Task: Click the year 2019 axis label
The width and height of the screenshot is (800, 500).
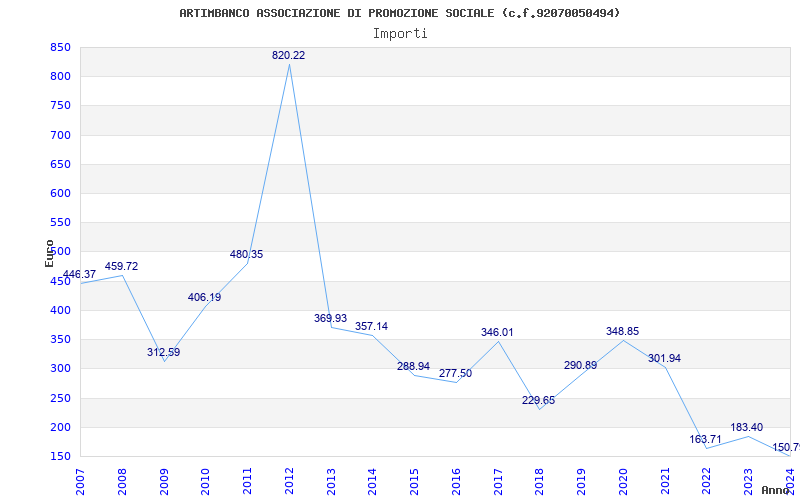Action: tap(582, 482)
